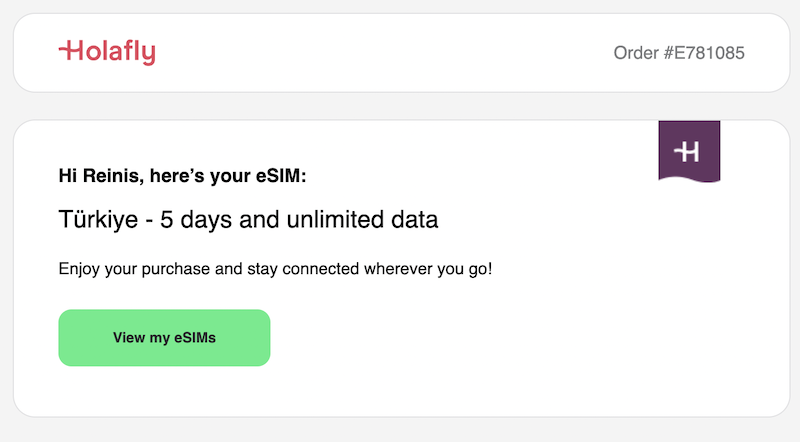This screenshot has height=442, width=800.
Task: Click the Order #E781085 label
Action: [679, 52]
